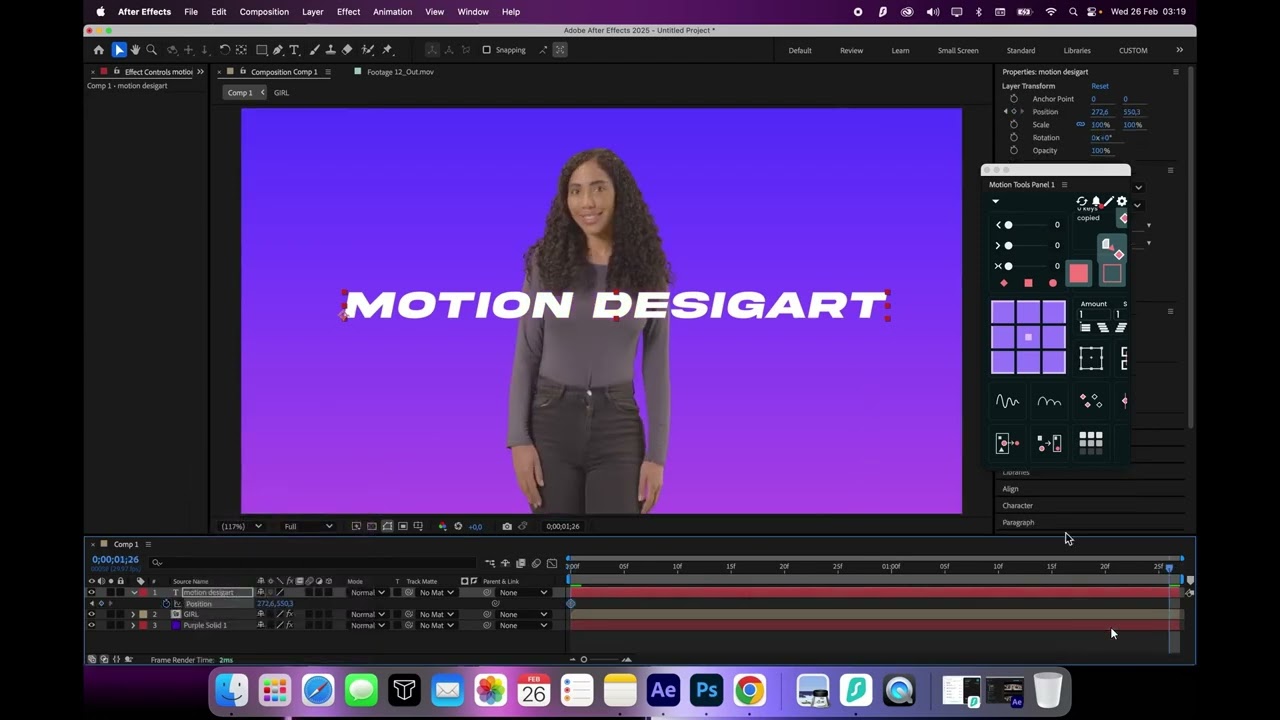Take a snapshot with camera icon in viewer
This screenshot has height=720, width=1280.
pos(507,526)
